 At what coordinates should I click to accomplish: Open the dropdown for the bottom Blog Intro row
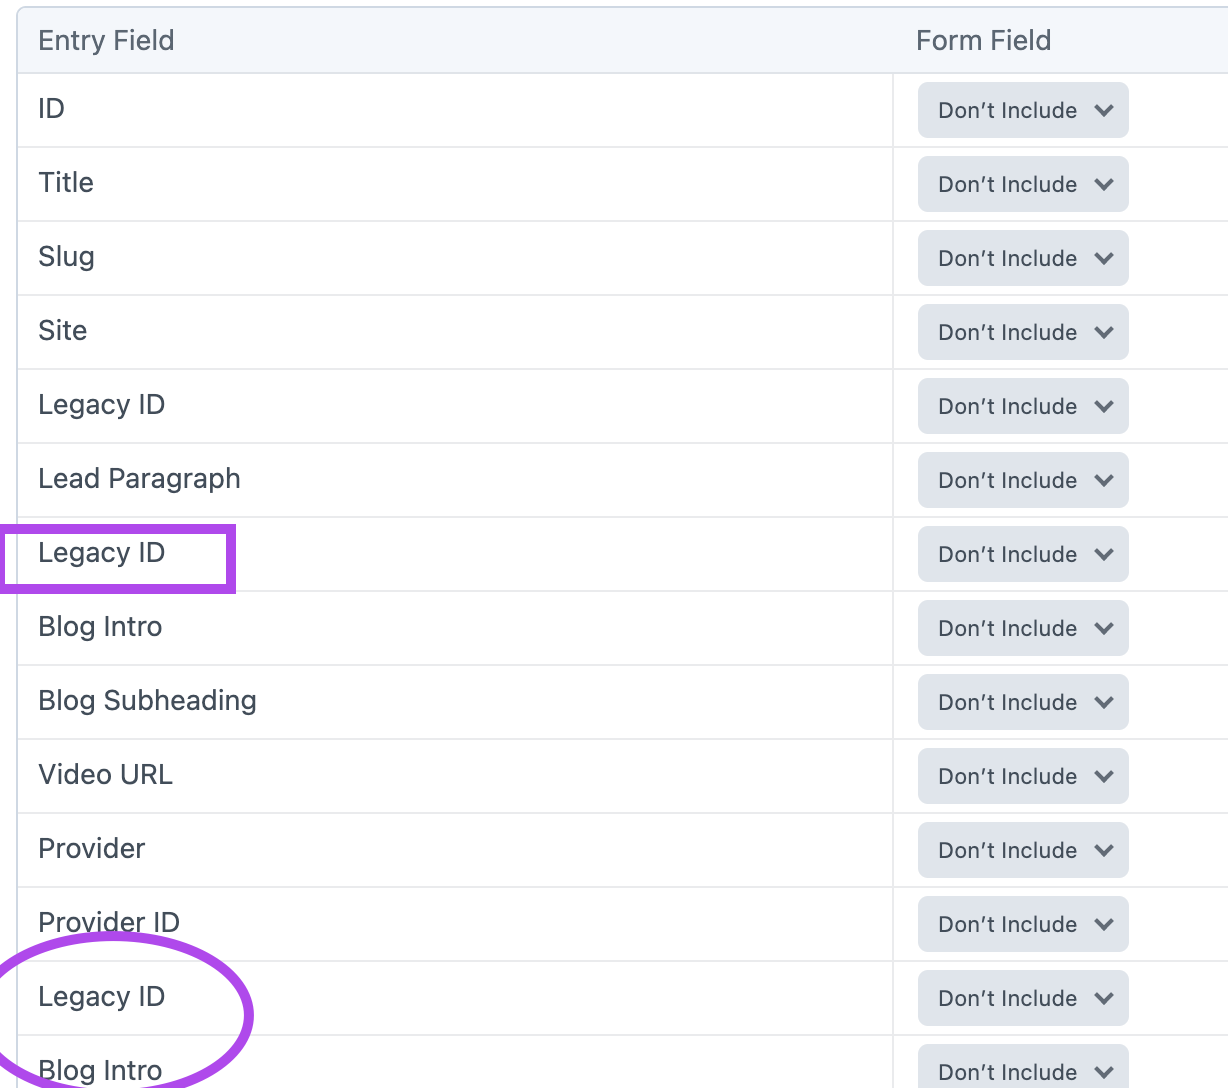pyautogui.click(x=1022, y=1070)
